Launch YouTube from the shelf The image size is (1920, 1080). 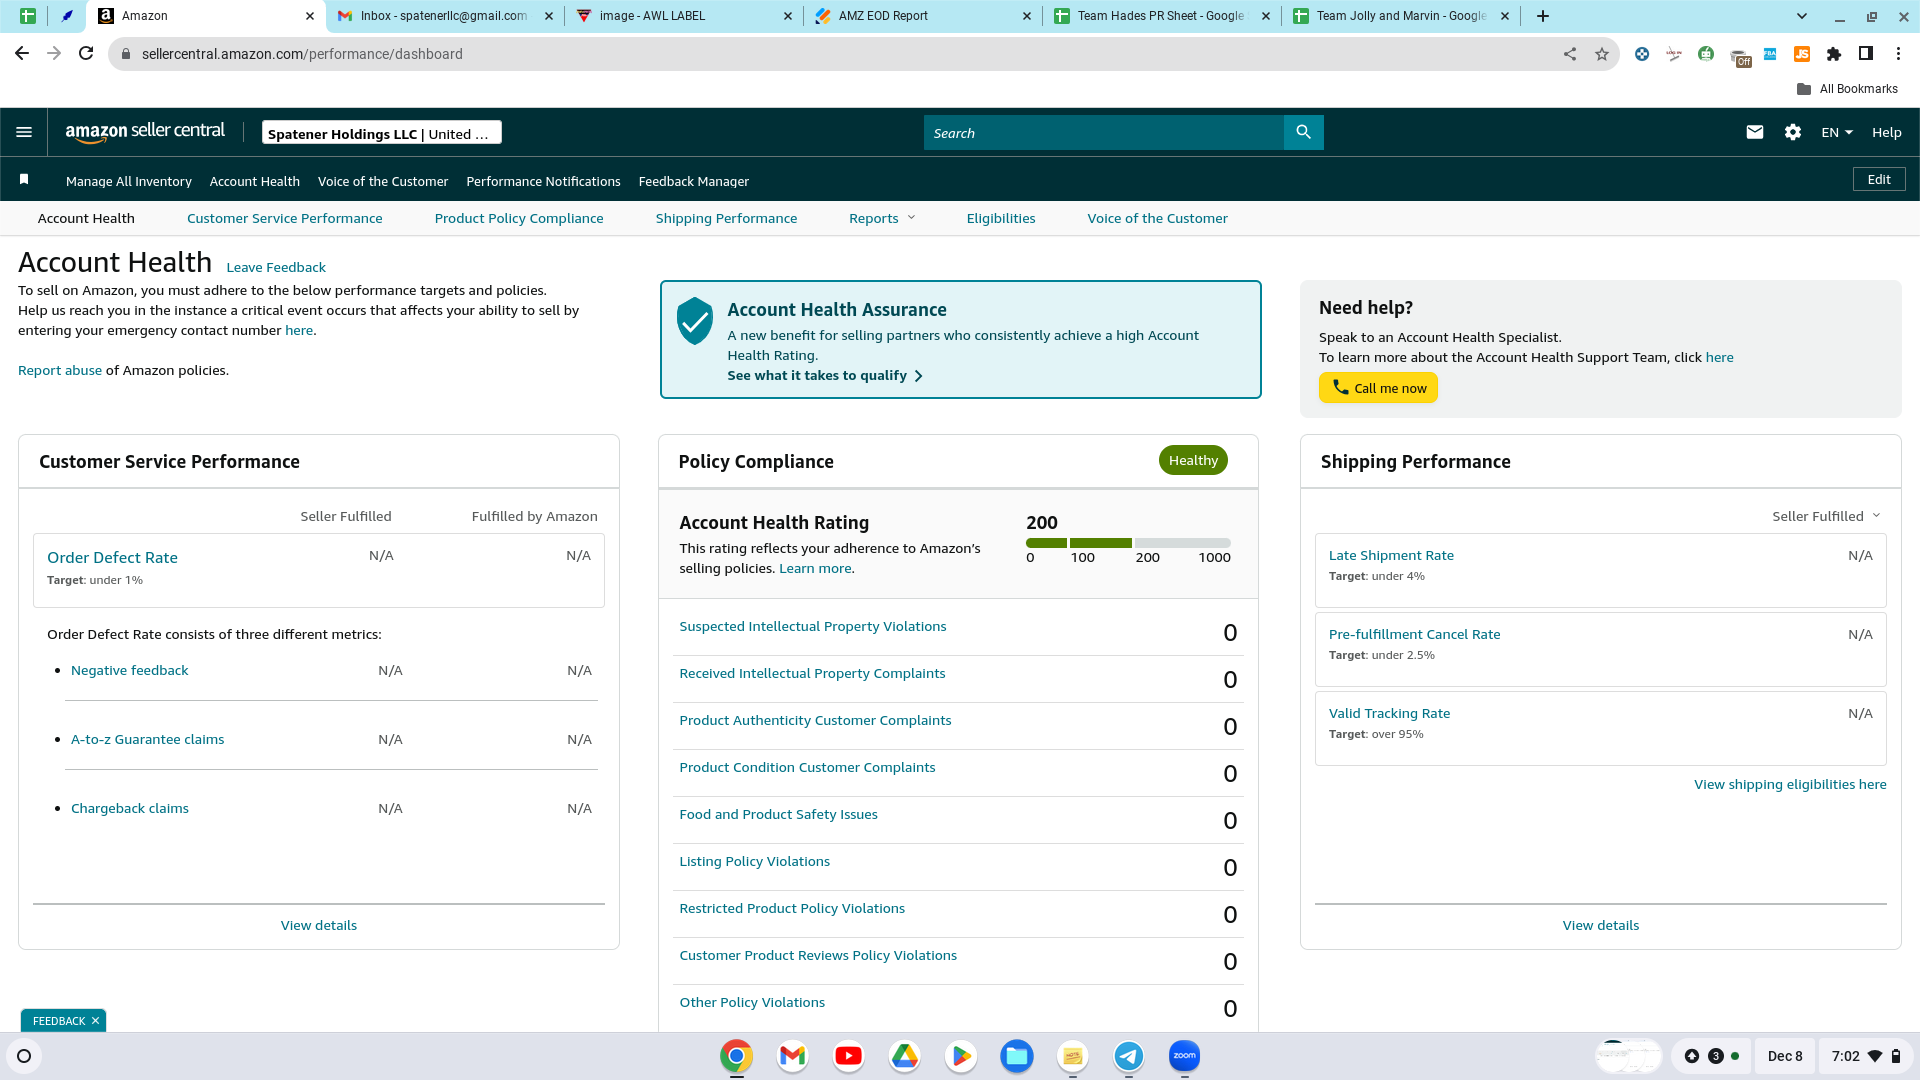click(848, 1056)
